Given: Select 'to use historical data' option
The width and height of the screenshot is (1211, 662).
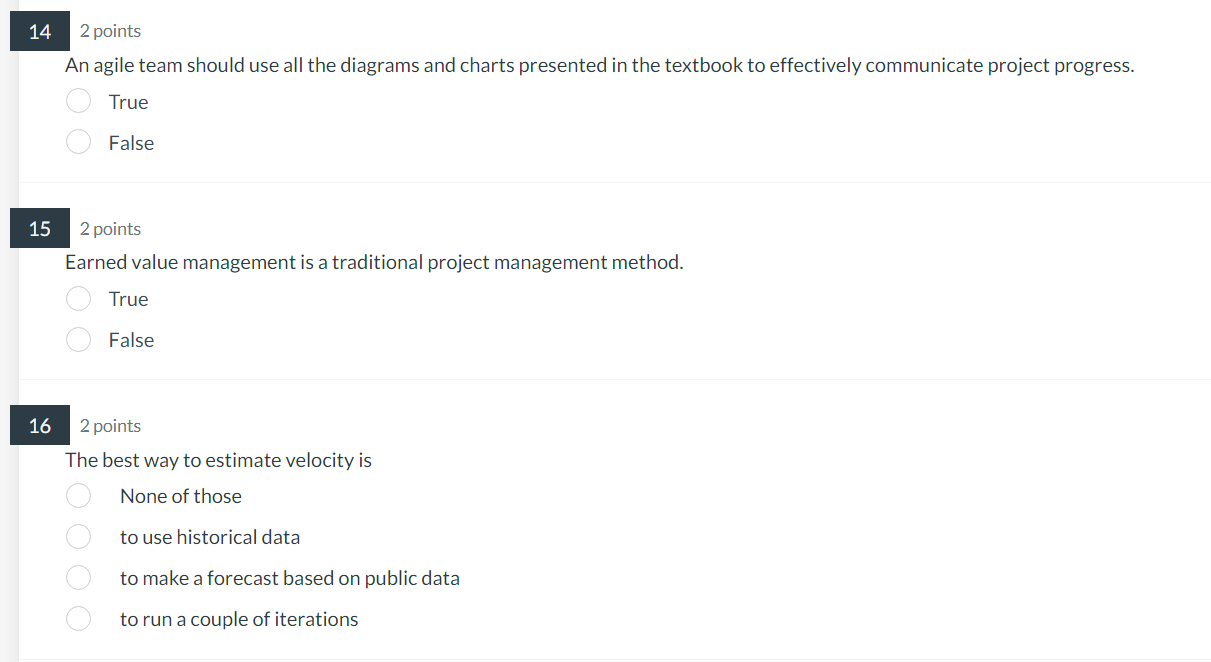Looking at the screenshot, I should tap(78, 536).
